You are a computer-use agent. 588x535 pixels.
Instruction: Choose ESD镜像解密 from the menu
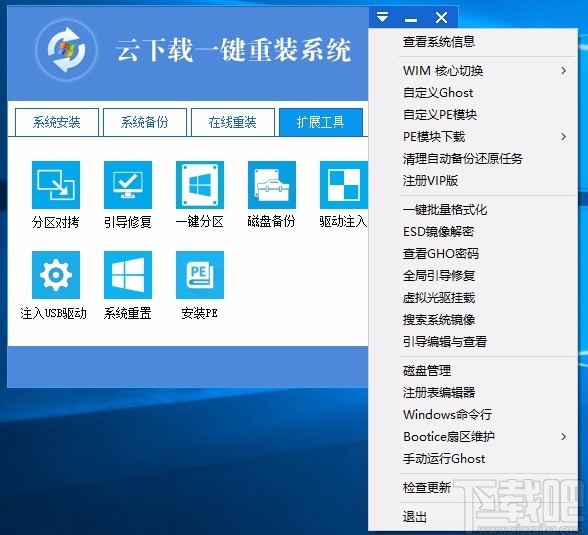coord(473,232)
